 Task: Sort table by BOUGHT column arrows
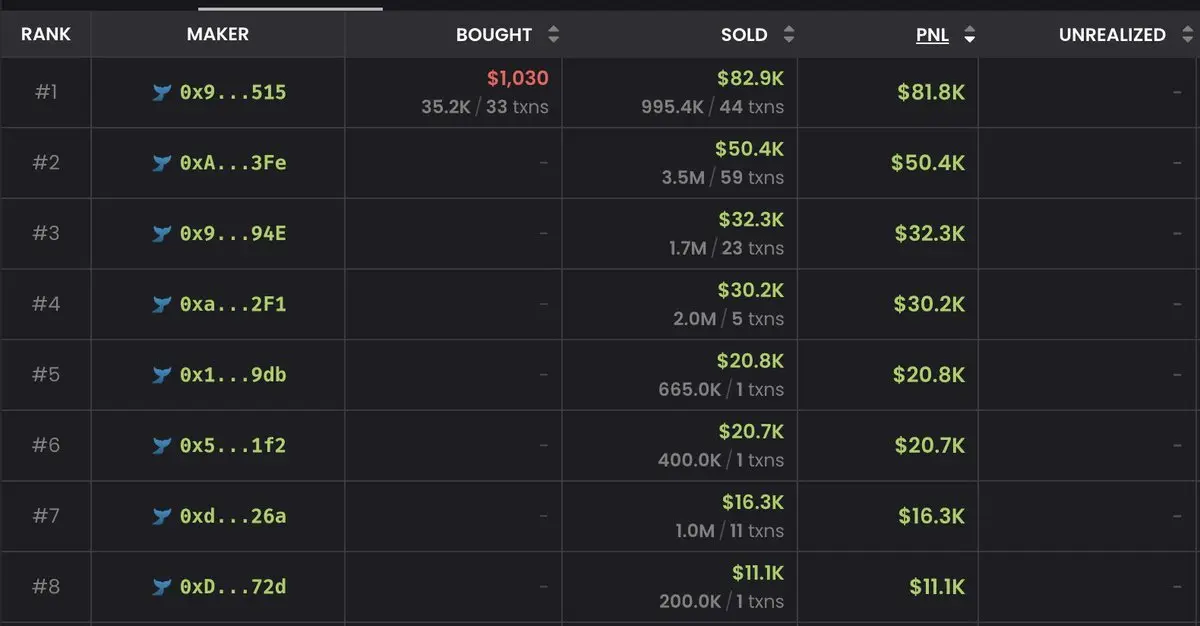coord(553,35)
